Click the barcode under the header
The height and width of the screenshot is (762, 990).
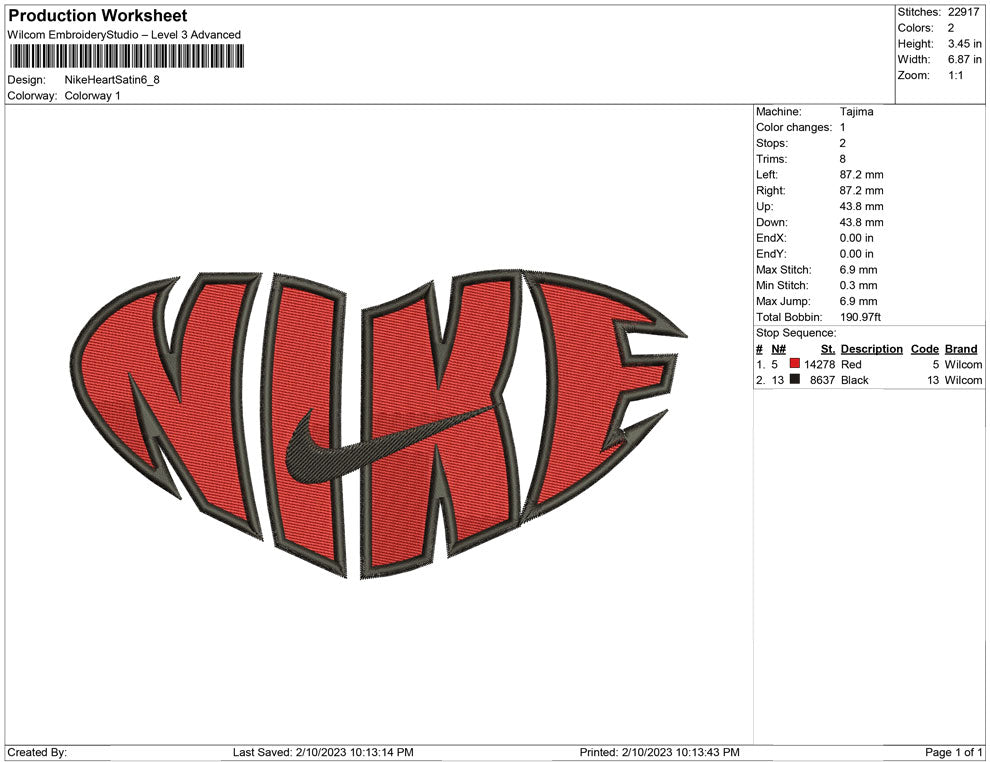pos(126,56)
